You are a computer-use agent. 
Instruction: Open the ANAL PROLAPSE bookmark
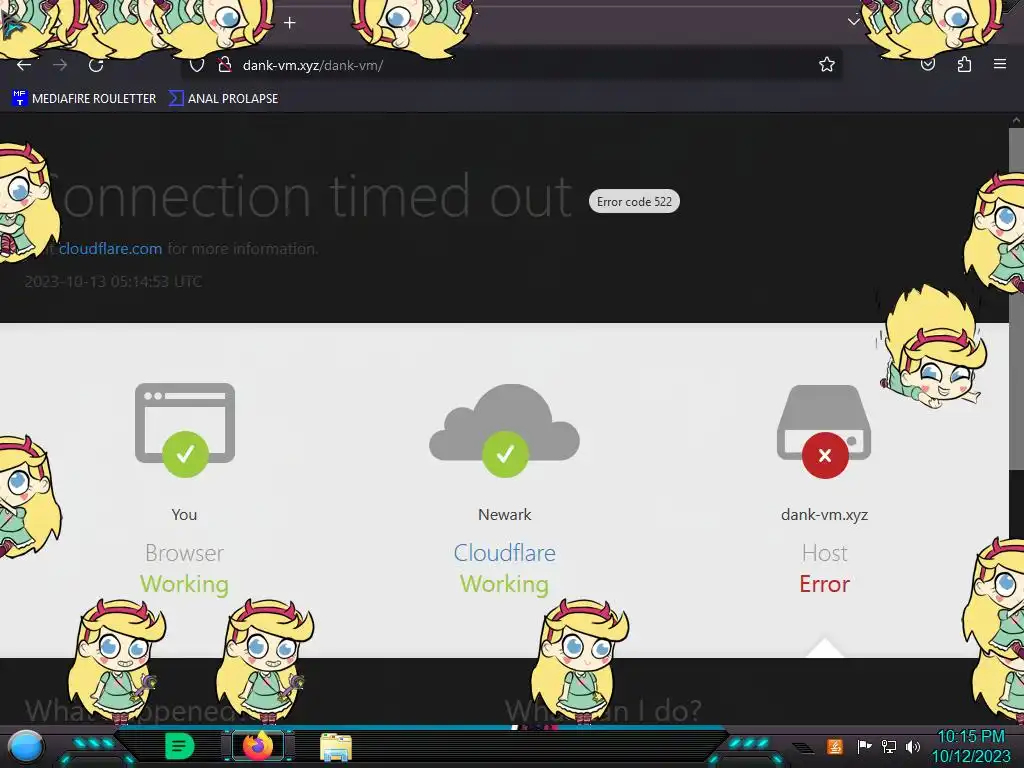[x=223, y=99]
